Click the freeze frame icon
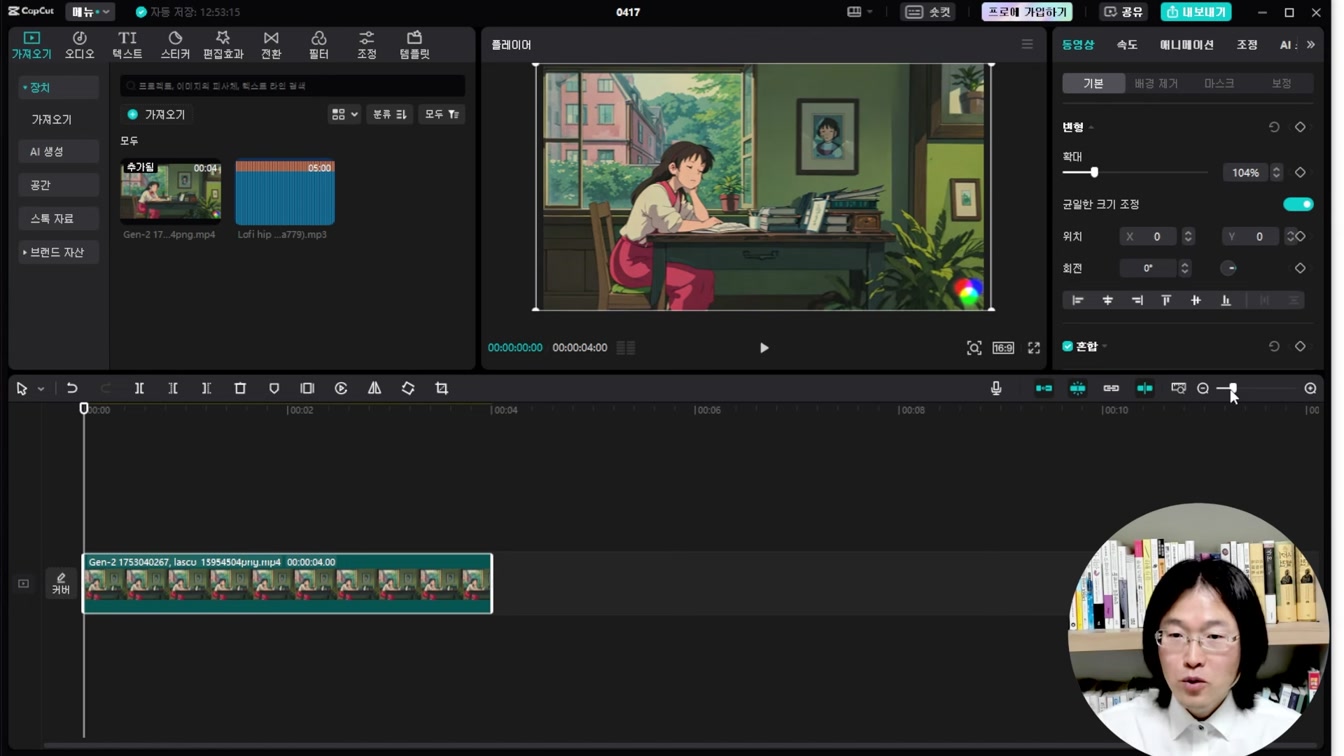The width and height of the screenshot is (1344, 756). click(307, 388)
